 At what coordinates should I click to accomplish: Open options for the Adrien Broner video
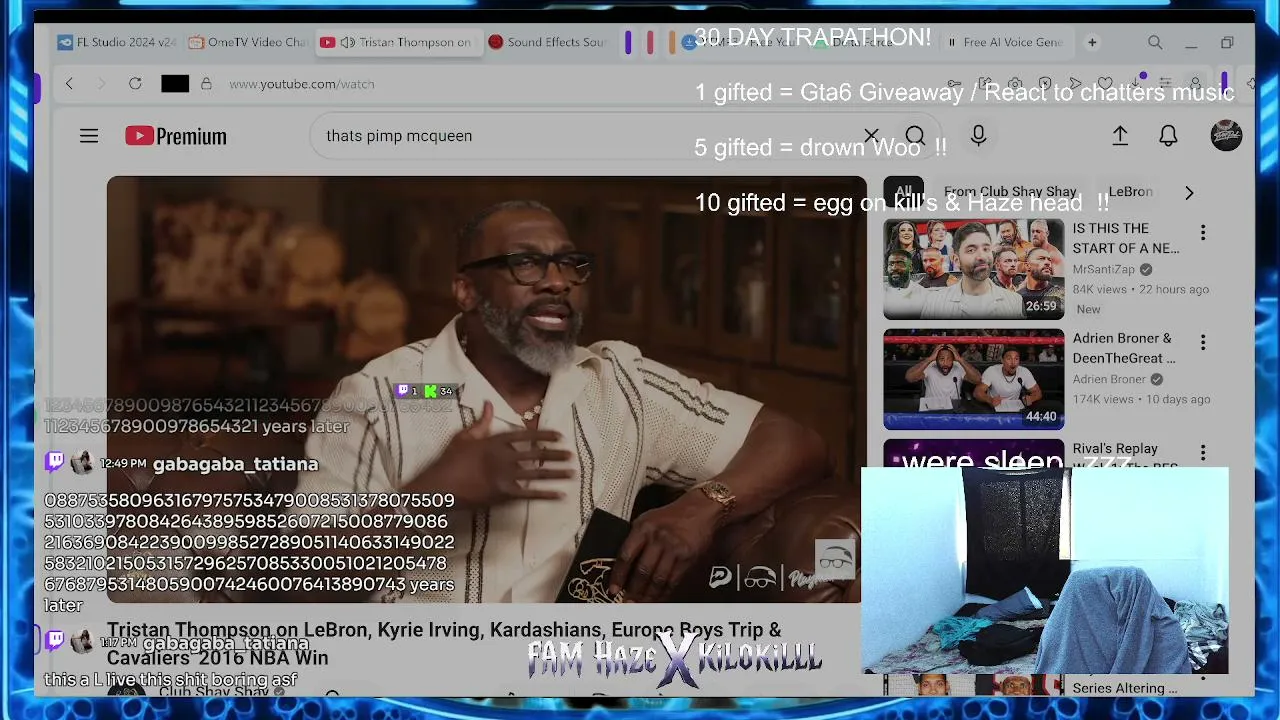pos(1203,343)
